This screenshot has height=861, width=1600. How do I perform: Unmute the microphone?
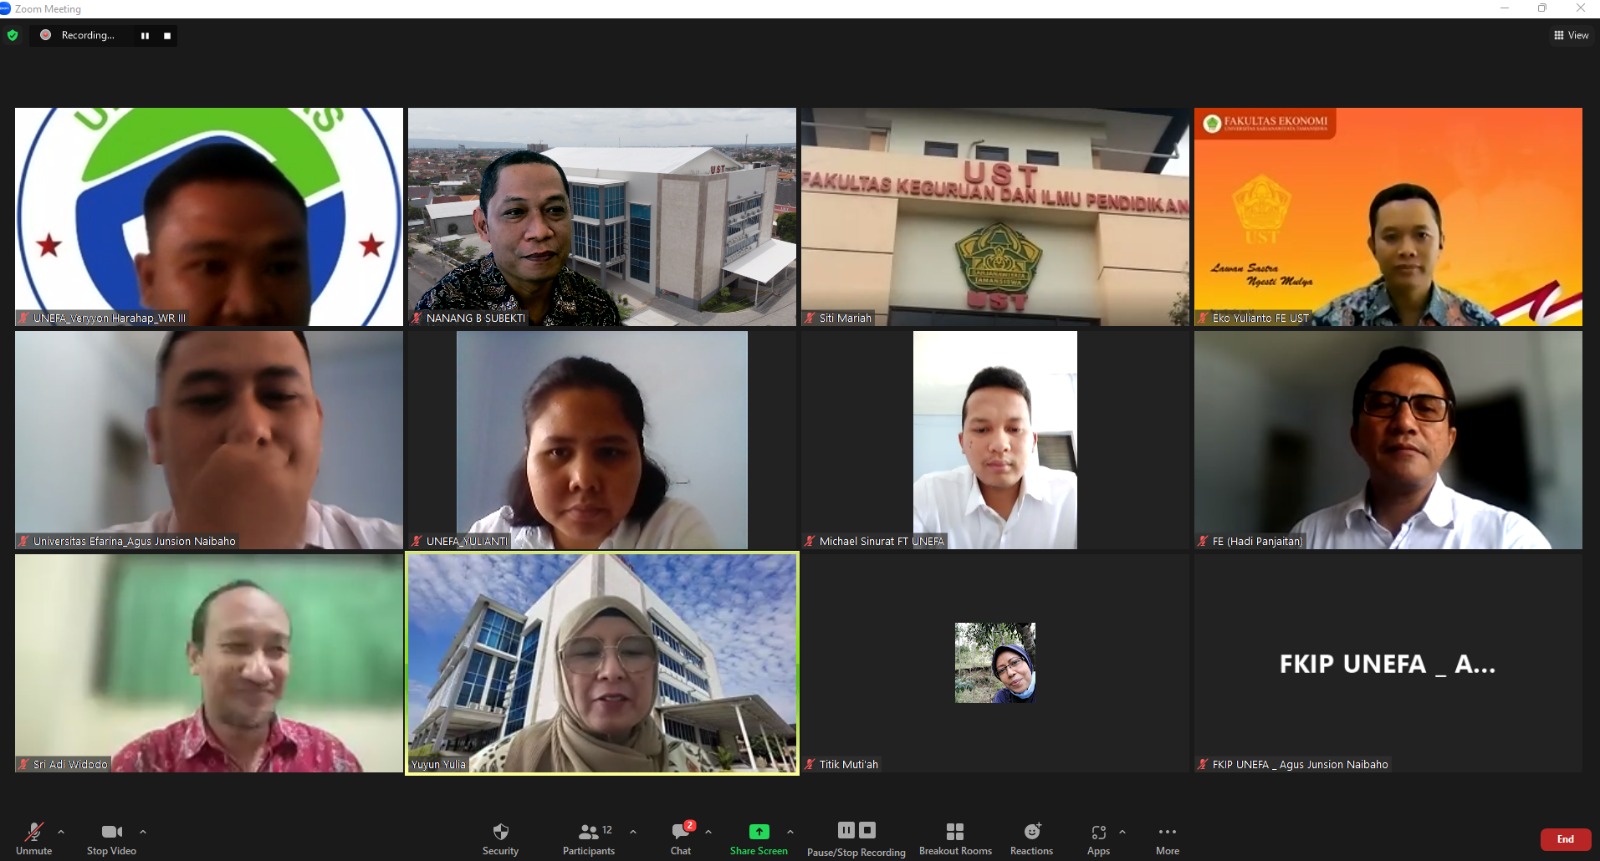pyautogui.click(x=34, y=838)
